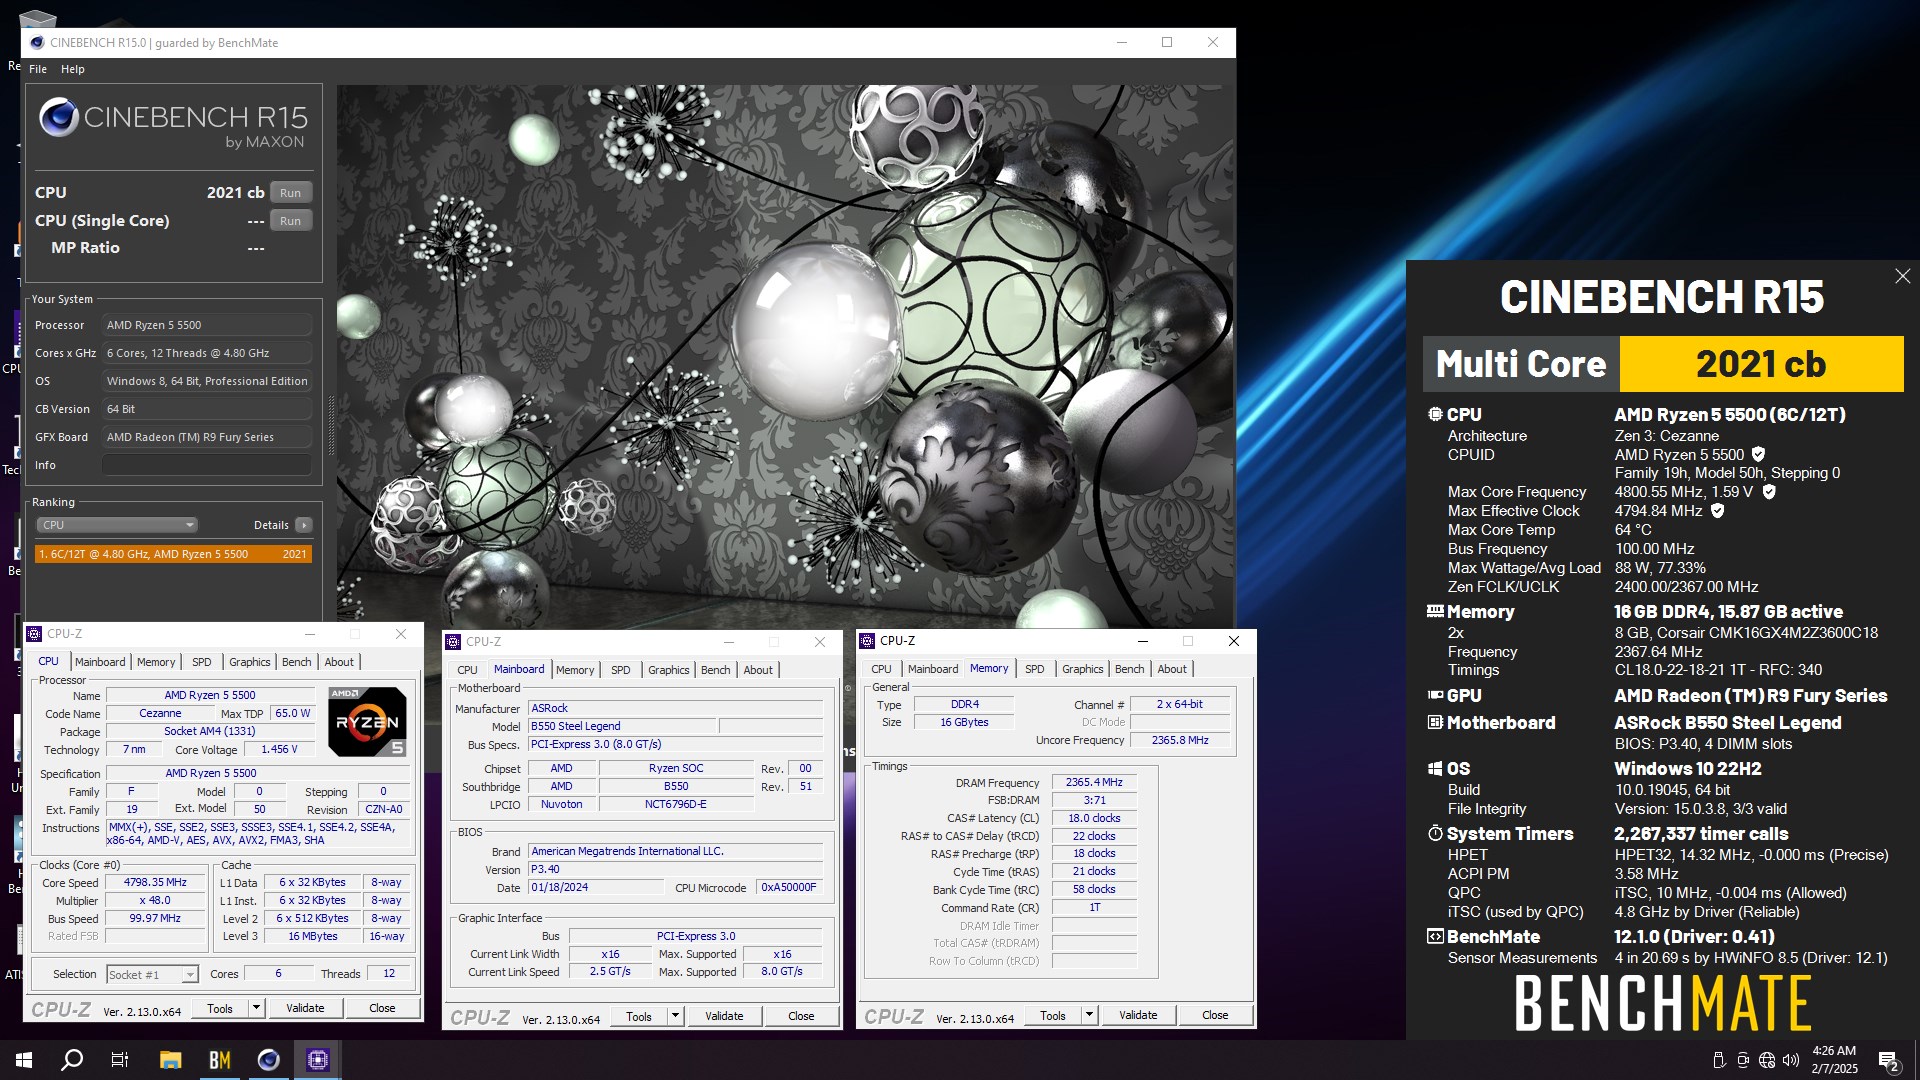This screenshot has height=1080, width=1920.
Task: Open File Explorer from taskbar
Action: pos(171,1060)
